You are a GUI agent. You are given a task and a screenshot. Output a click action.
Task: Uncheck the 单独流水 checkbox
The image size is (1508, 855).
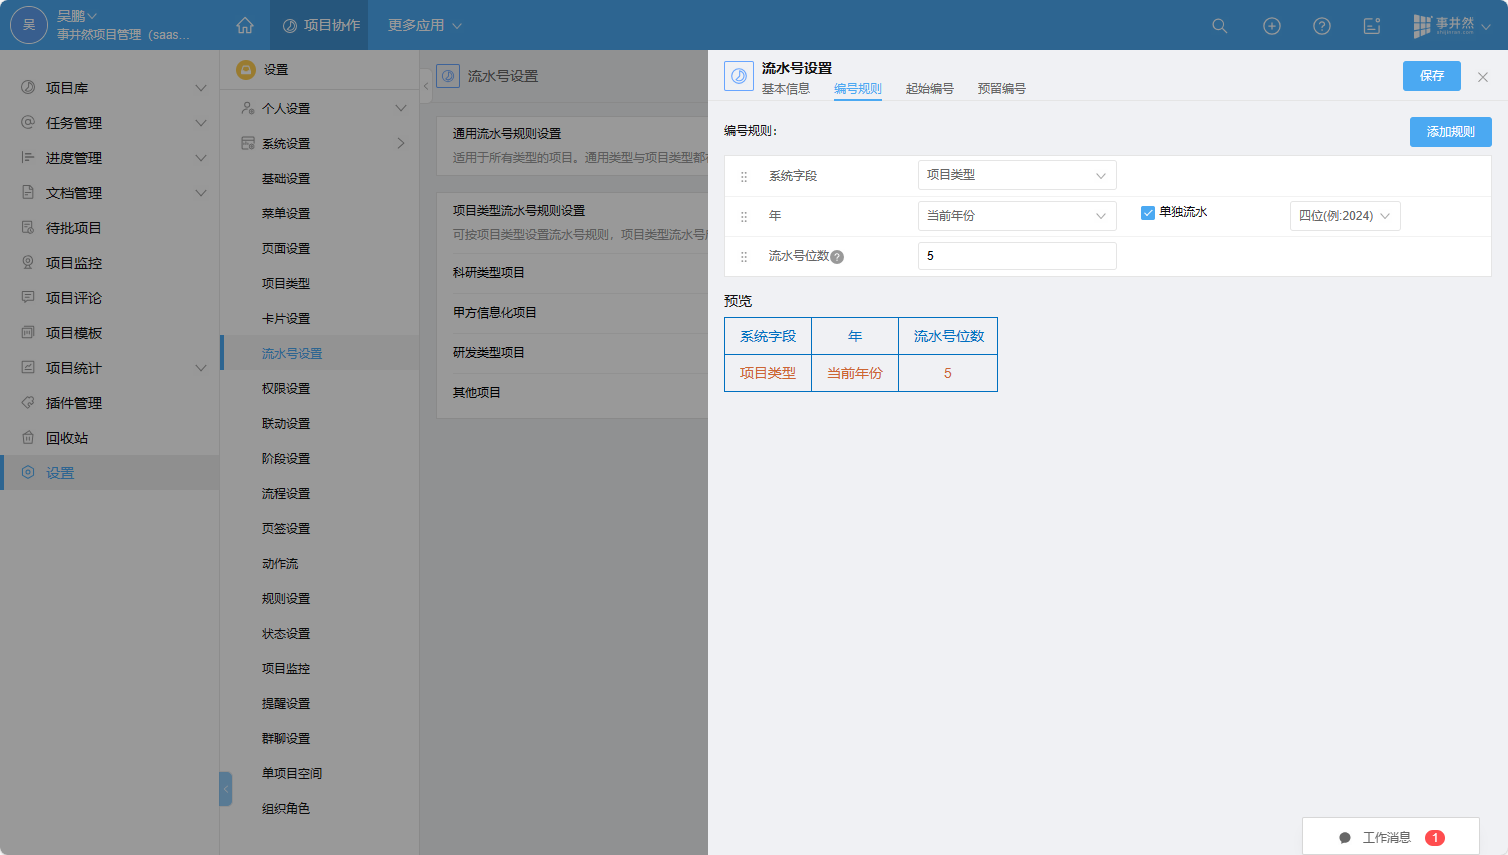pos(1148,213)
